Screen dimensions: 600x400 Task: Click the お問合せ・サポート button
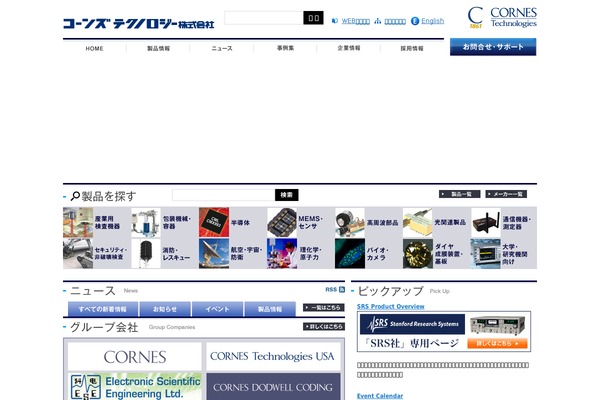point(493,47)
